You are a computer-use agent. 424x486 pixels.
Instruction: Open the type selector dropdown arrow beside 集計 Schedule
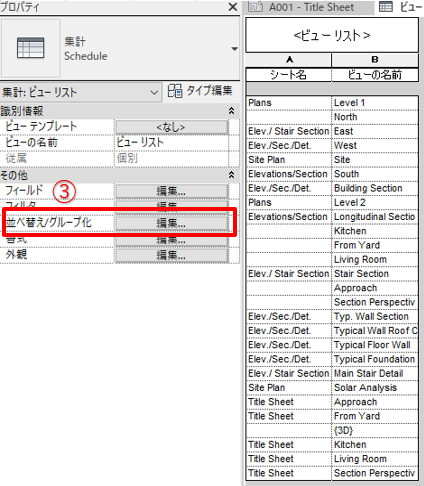click(x=235, y=49)
